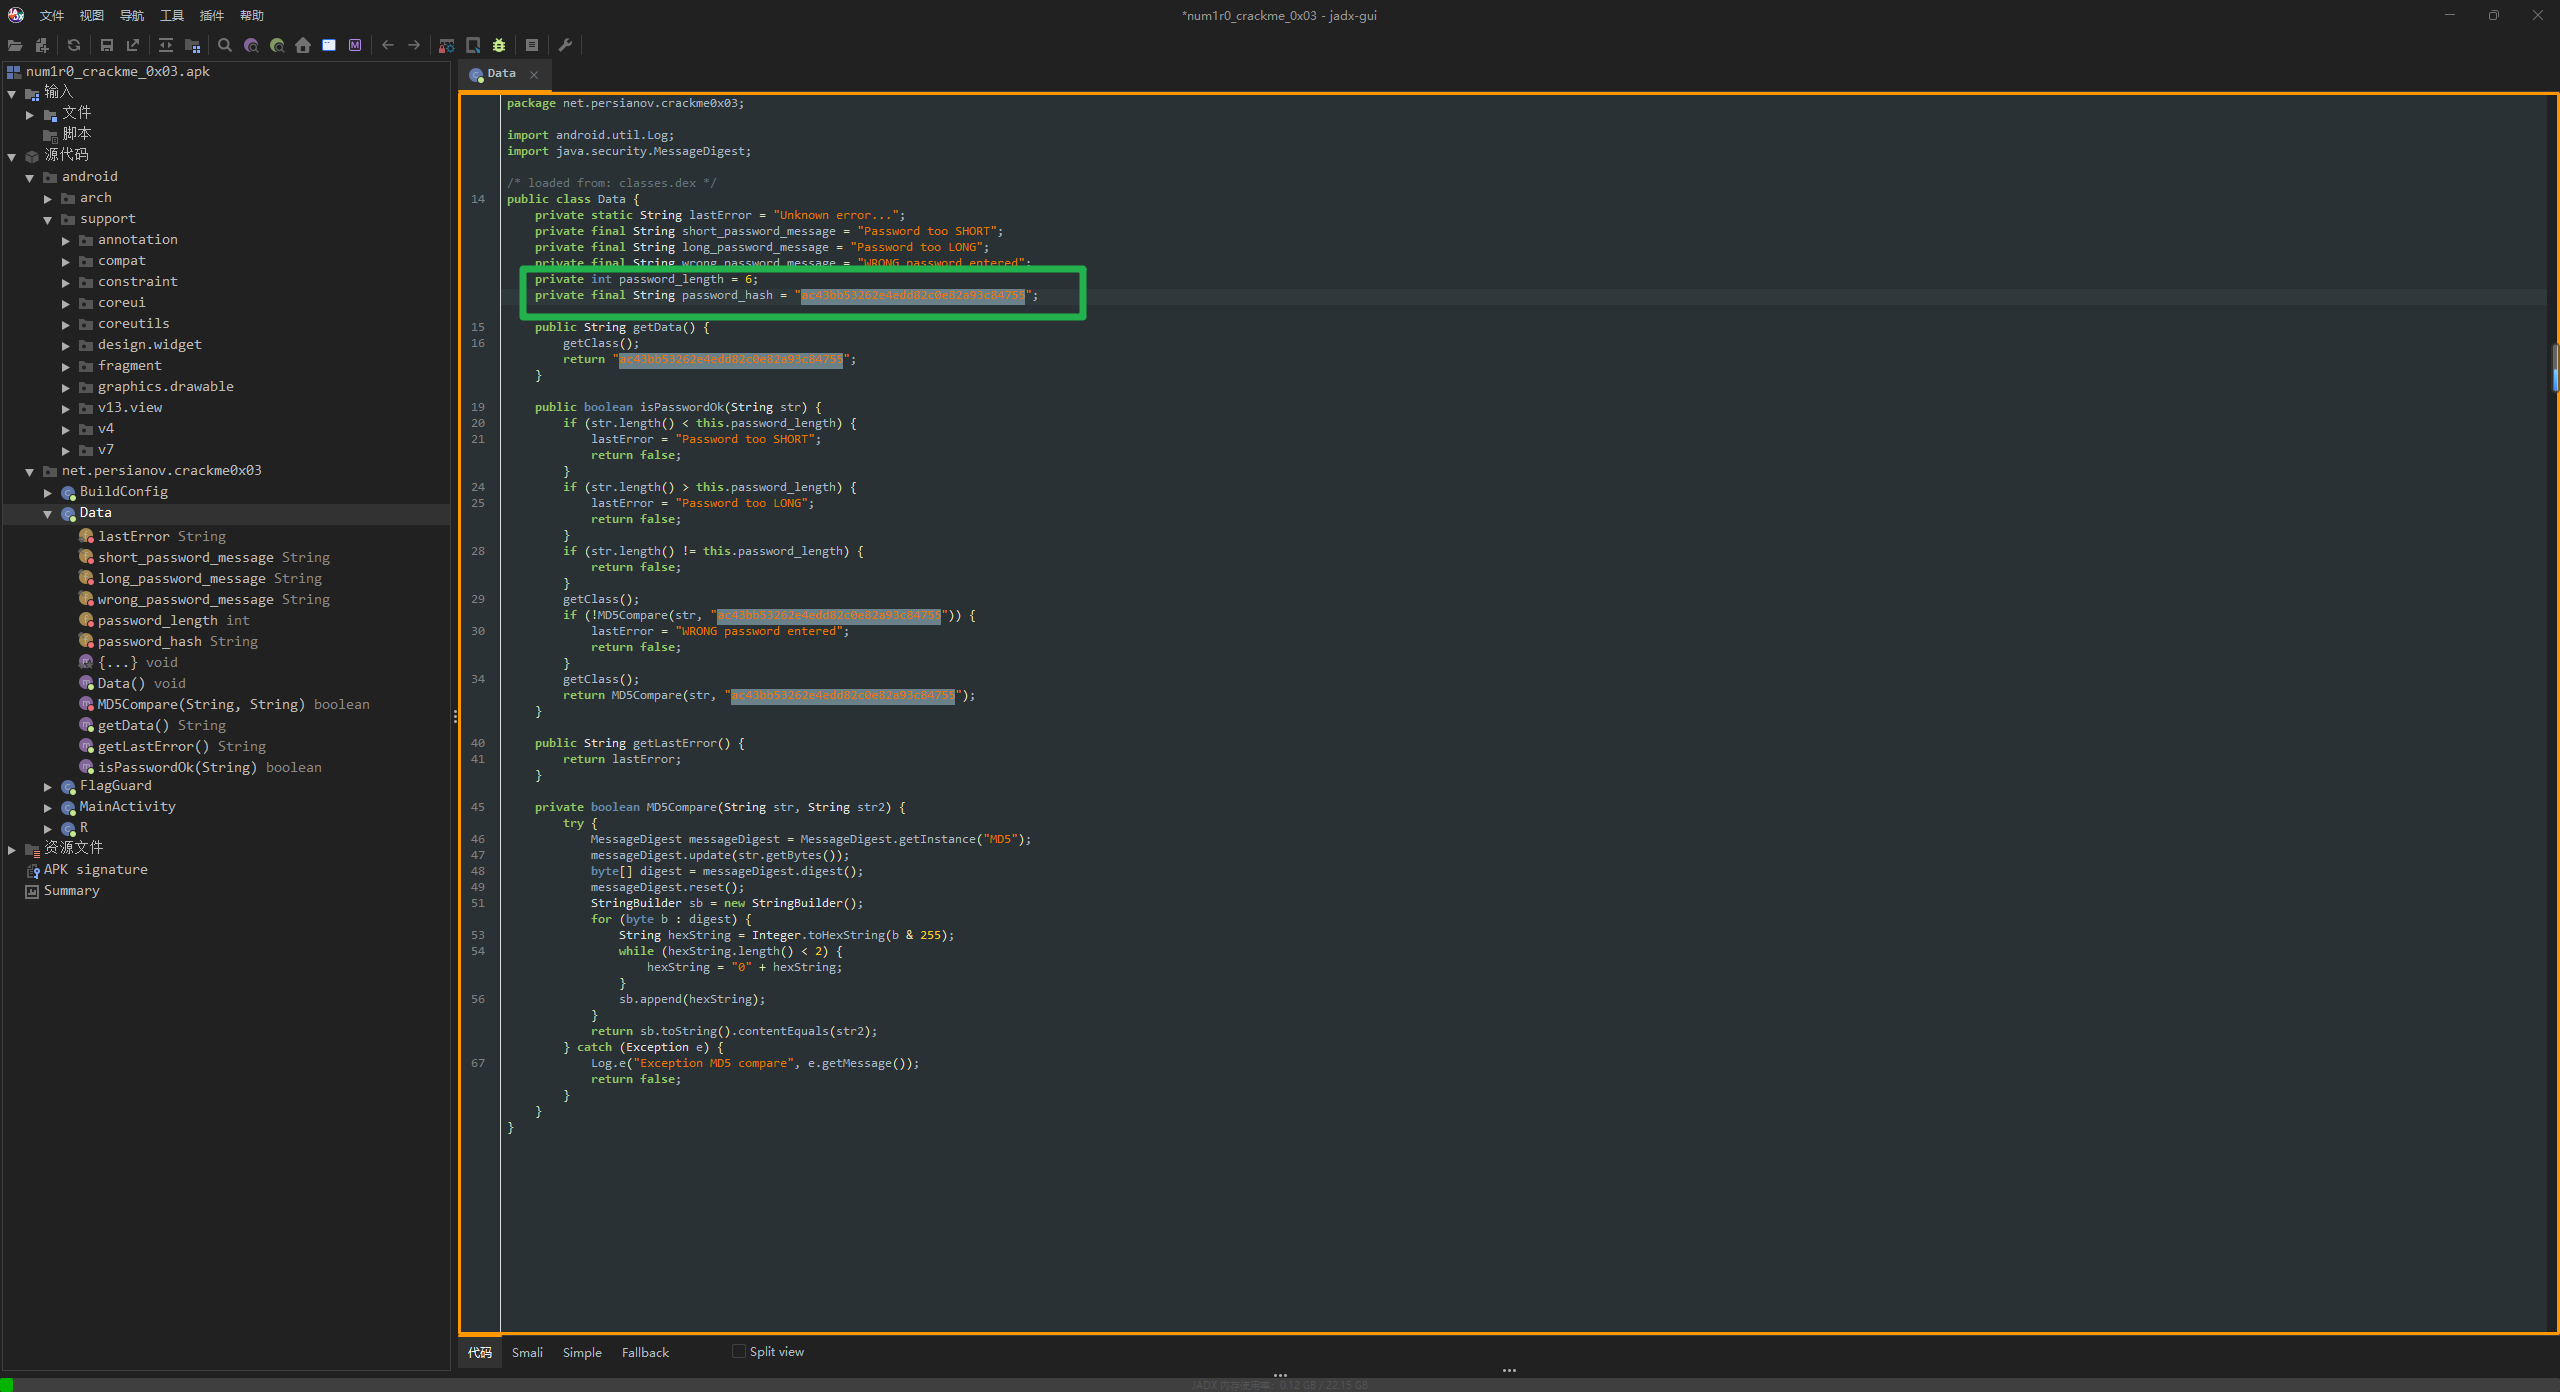Expand the arch package node

coord(48,199)
